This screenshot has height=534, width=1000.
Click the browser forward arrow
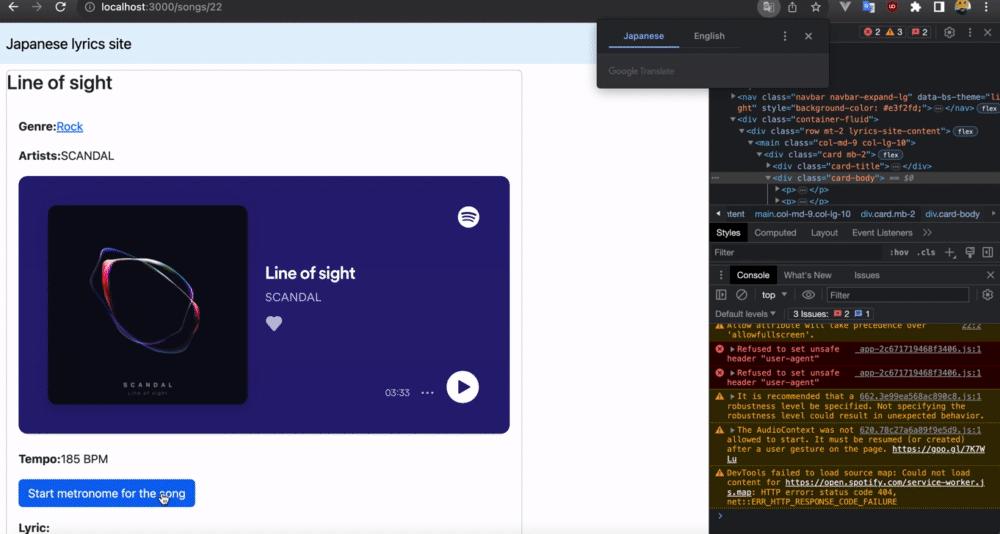[x=37, y=7]
